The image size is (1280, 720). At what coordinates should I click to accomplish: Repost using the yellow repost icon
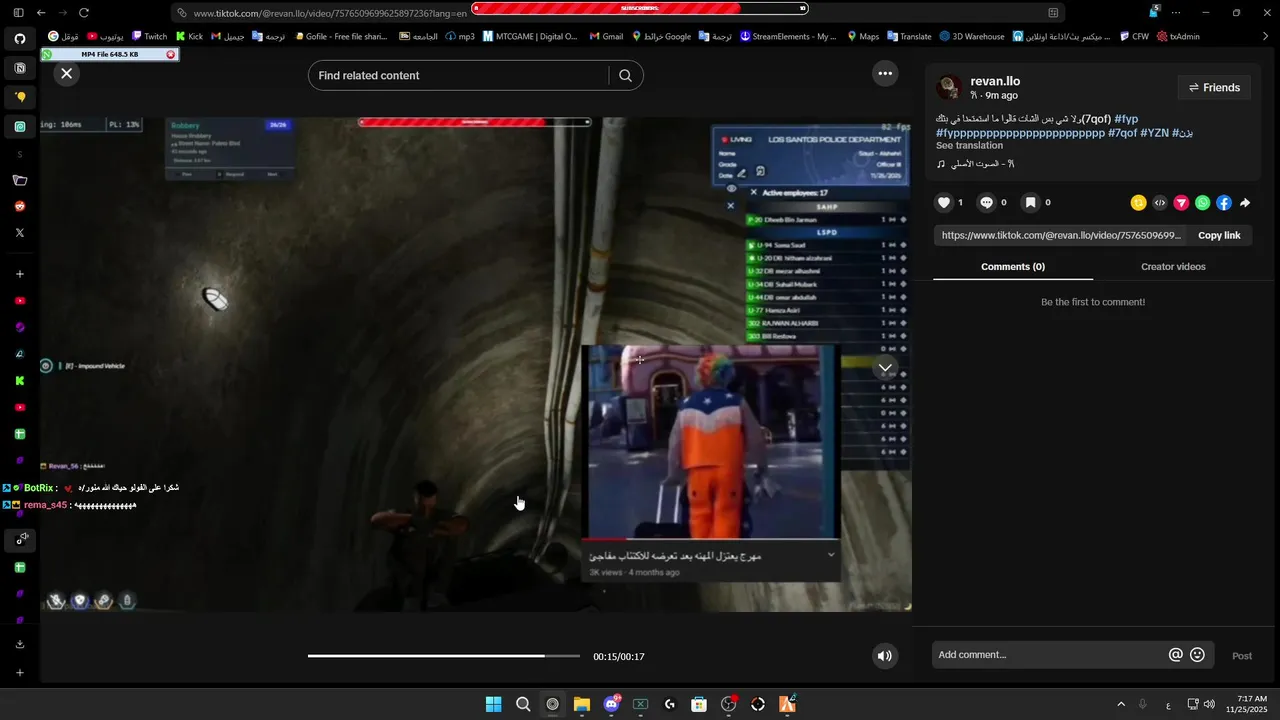point(1138,203)
